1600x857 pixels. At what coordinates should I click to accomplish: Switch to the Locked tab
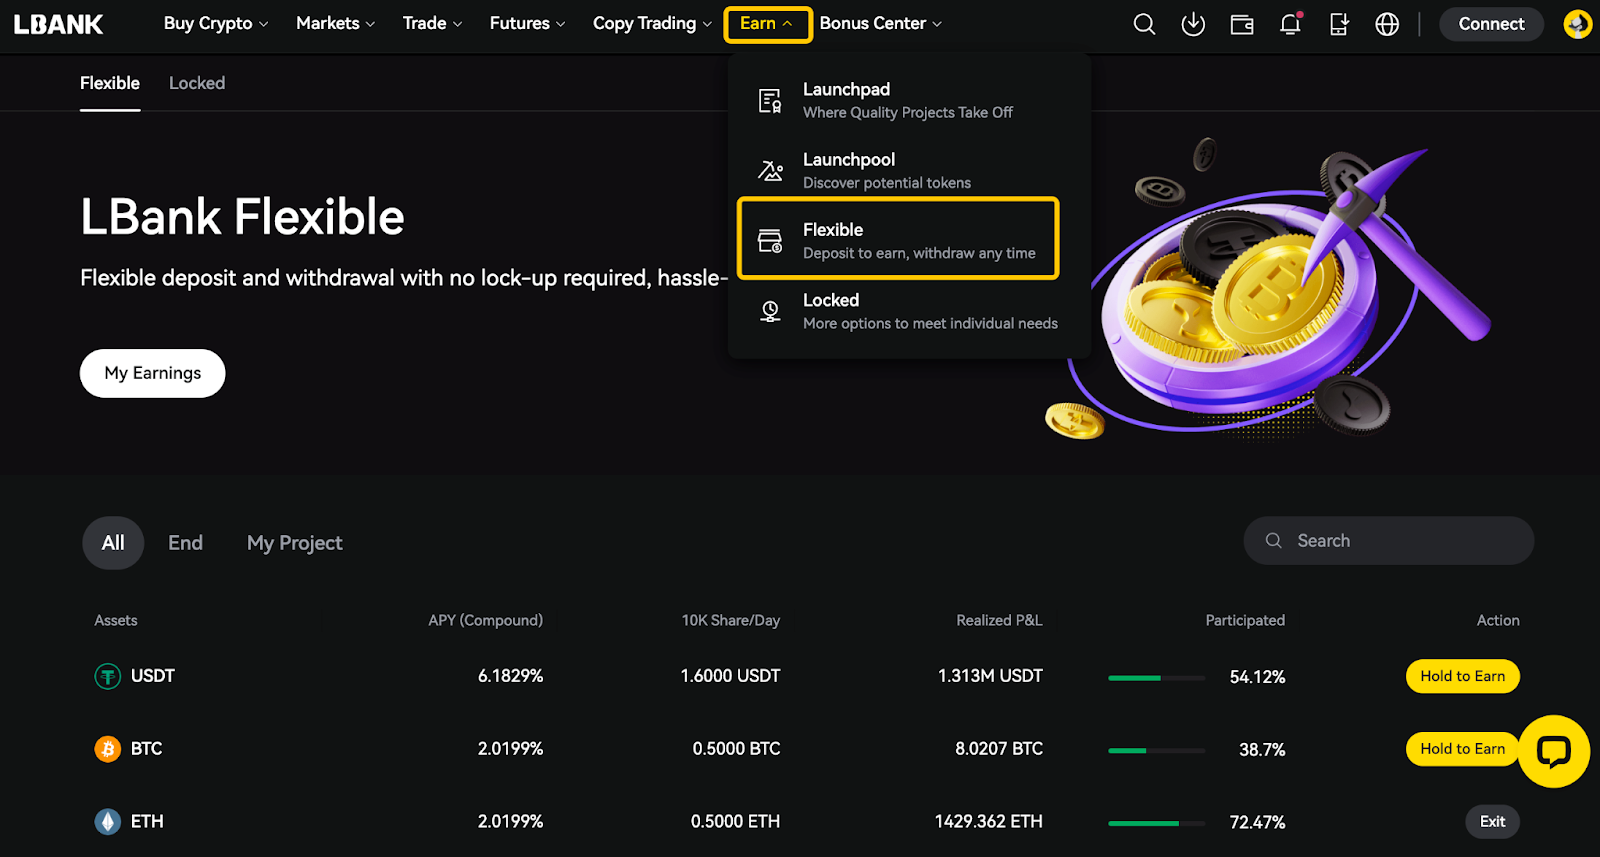point(197,83)
